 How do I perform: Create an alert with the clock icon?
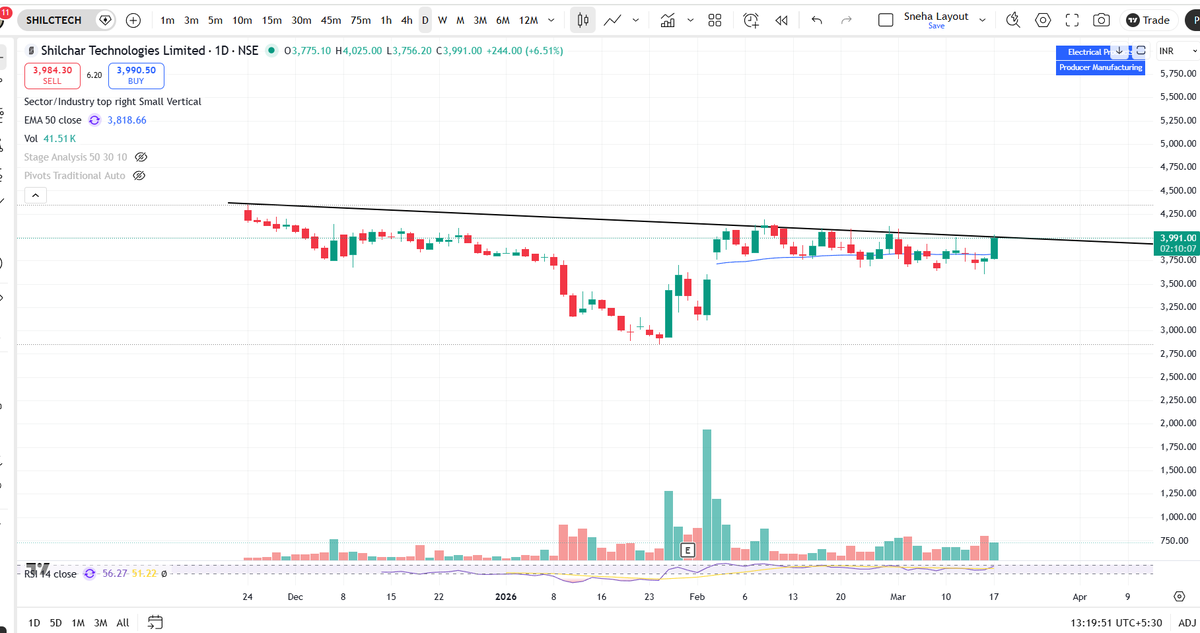tap(749, 19)
